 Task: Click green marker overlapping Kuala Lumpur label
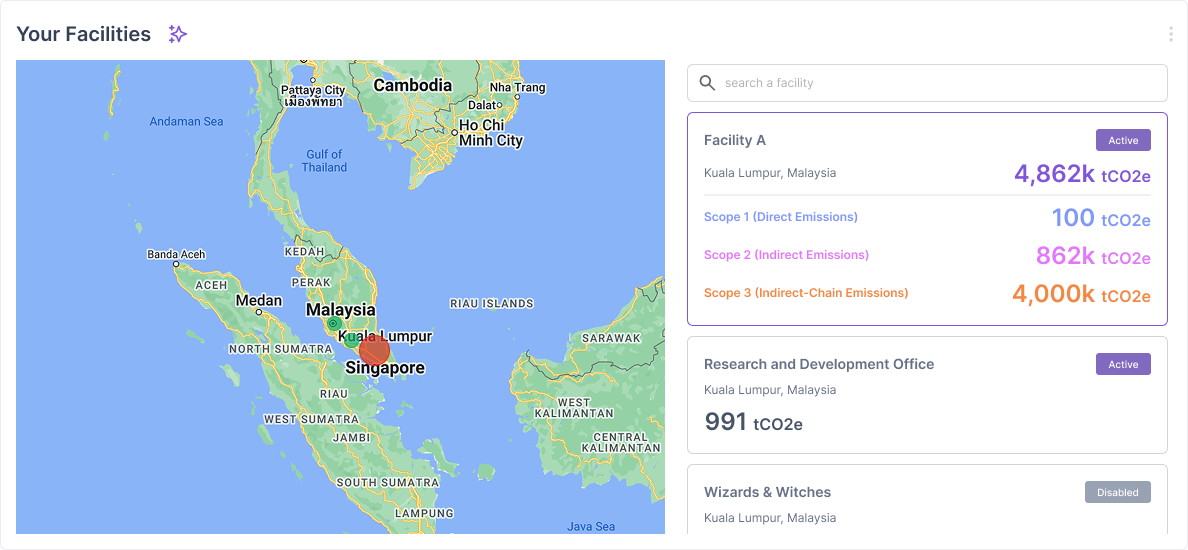click(x=351, y=338)
